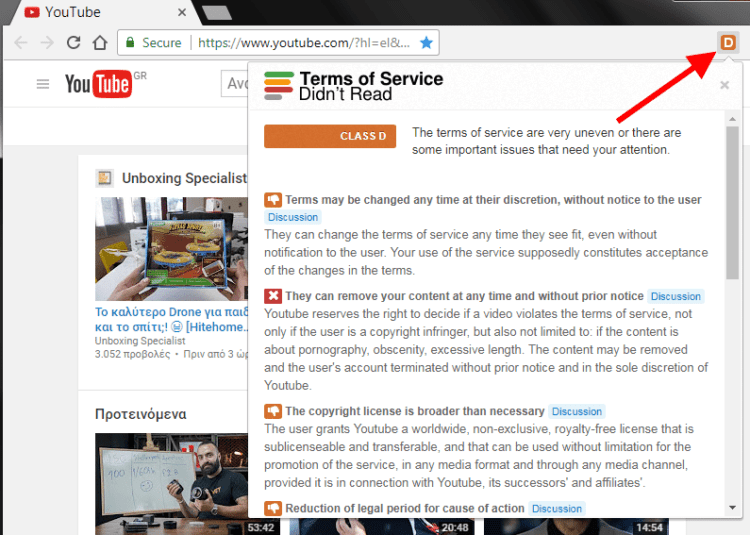Click thumbs-down icon beside 'Terms may be changed'

(x=273, y=199)
